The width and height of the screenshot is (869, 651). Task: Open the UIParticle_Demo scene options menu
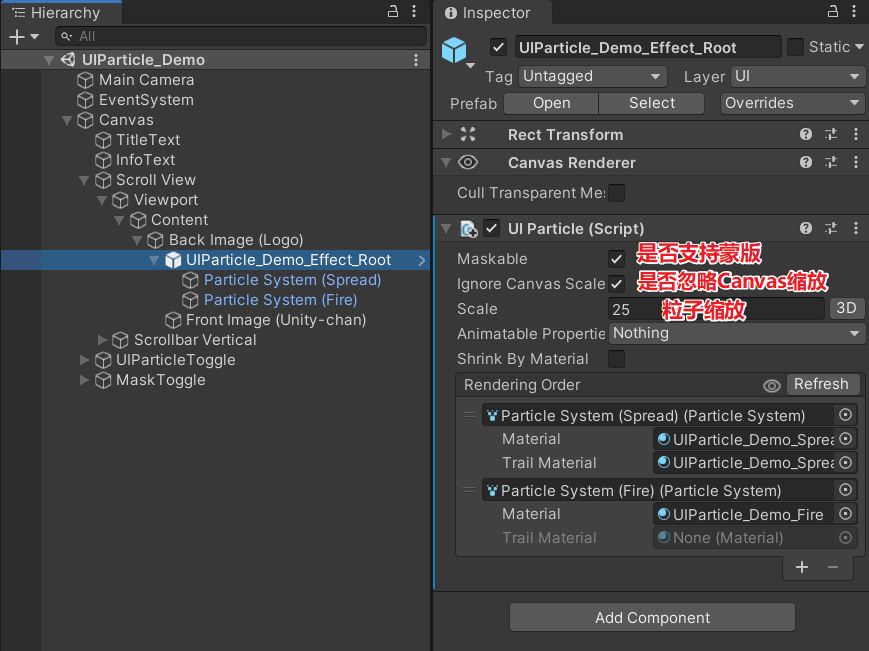[x=416, y=60]
